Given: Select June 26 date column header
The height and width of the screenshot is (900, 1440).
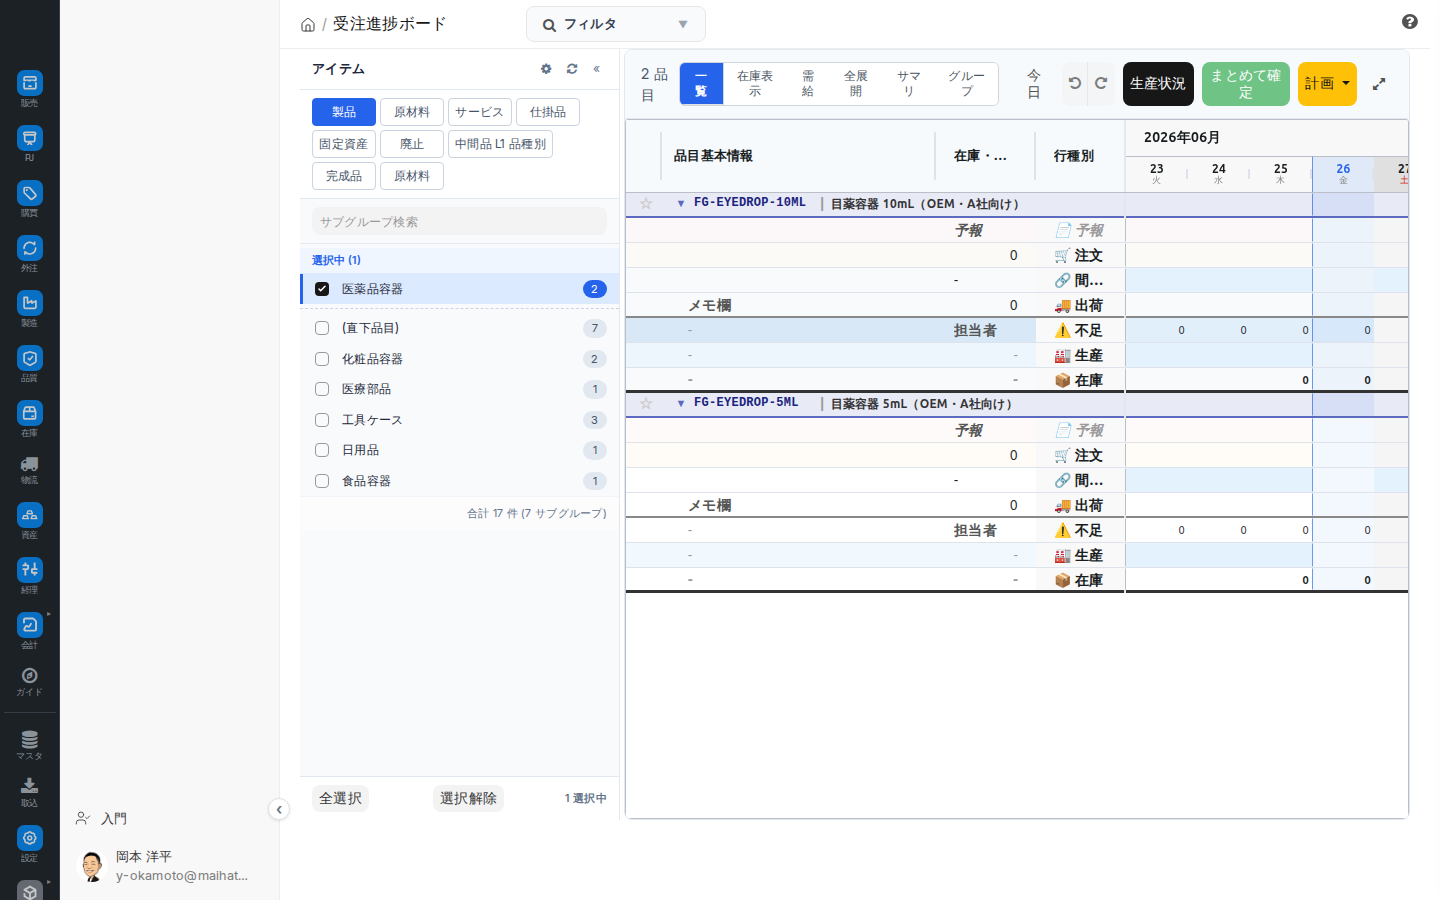Looking at the screenshot, I should [1343, 174].
